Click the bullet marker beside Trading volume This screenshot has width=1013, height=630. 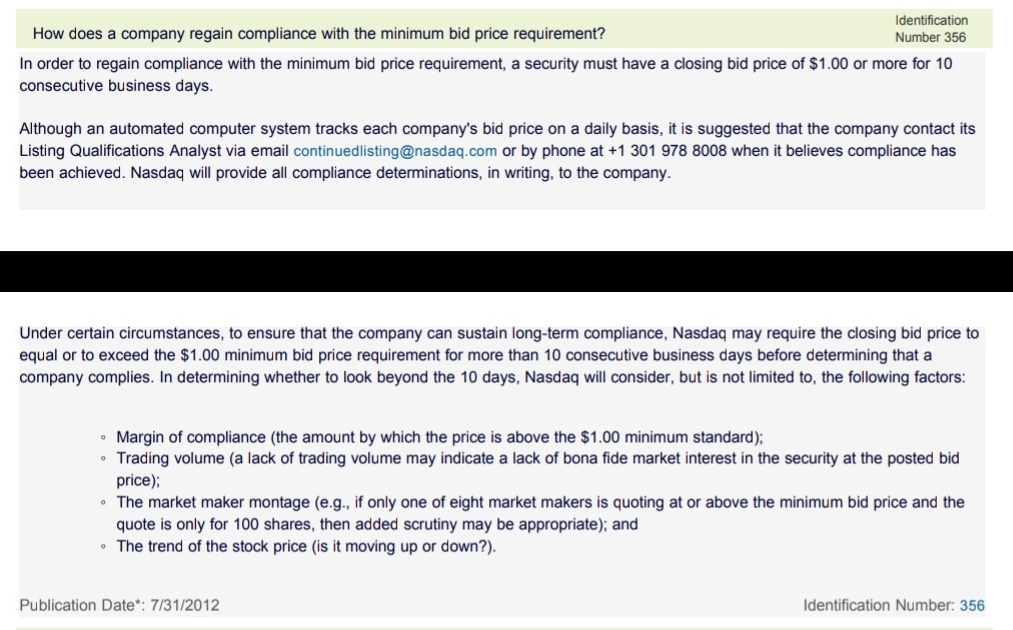pyautogui.click(x=103, y=459)
